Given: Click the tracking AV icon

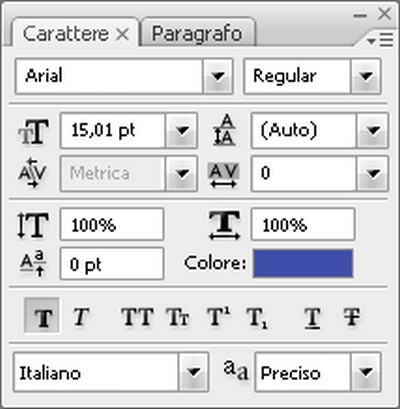Looking at the screenshot, I should click(223, 175).
